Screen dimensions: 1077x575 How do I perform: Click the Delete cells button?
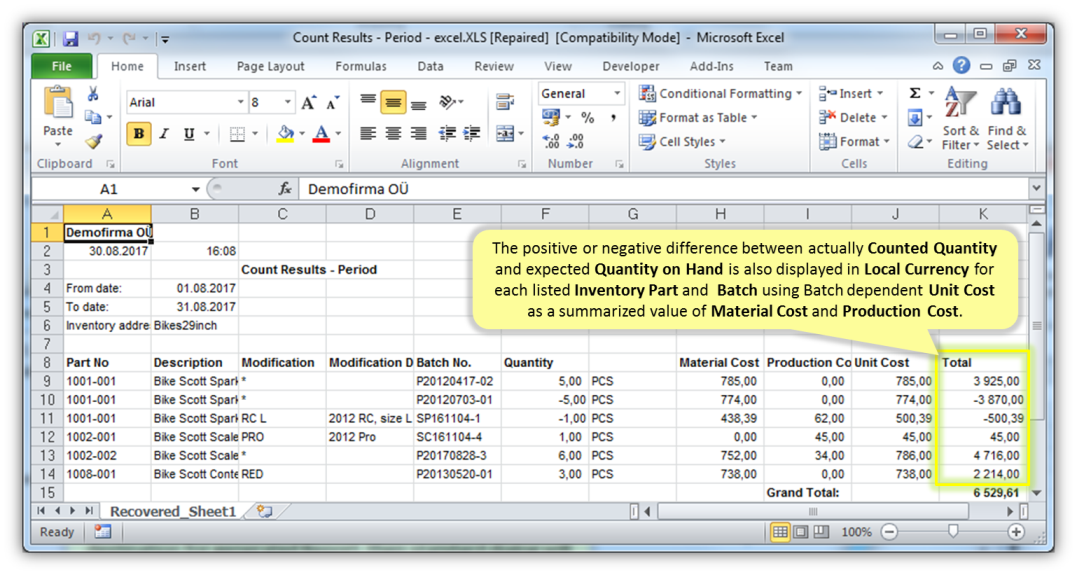852,117
